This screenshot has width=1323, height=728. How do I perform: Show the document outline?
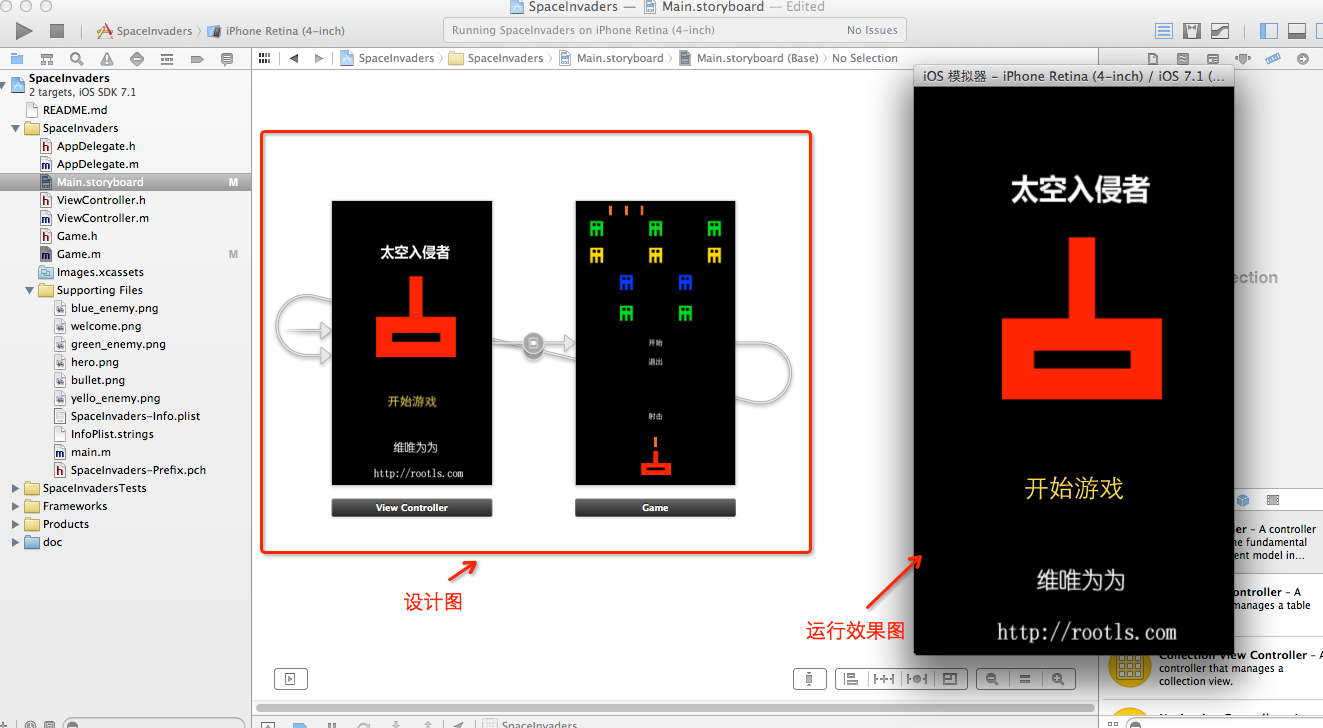pyautogui.click(x=290, y=679)
